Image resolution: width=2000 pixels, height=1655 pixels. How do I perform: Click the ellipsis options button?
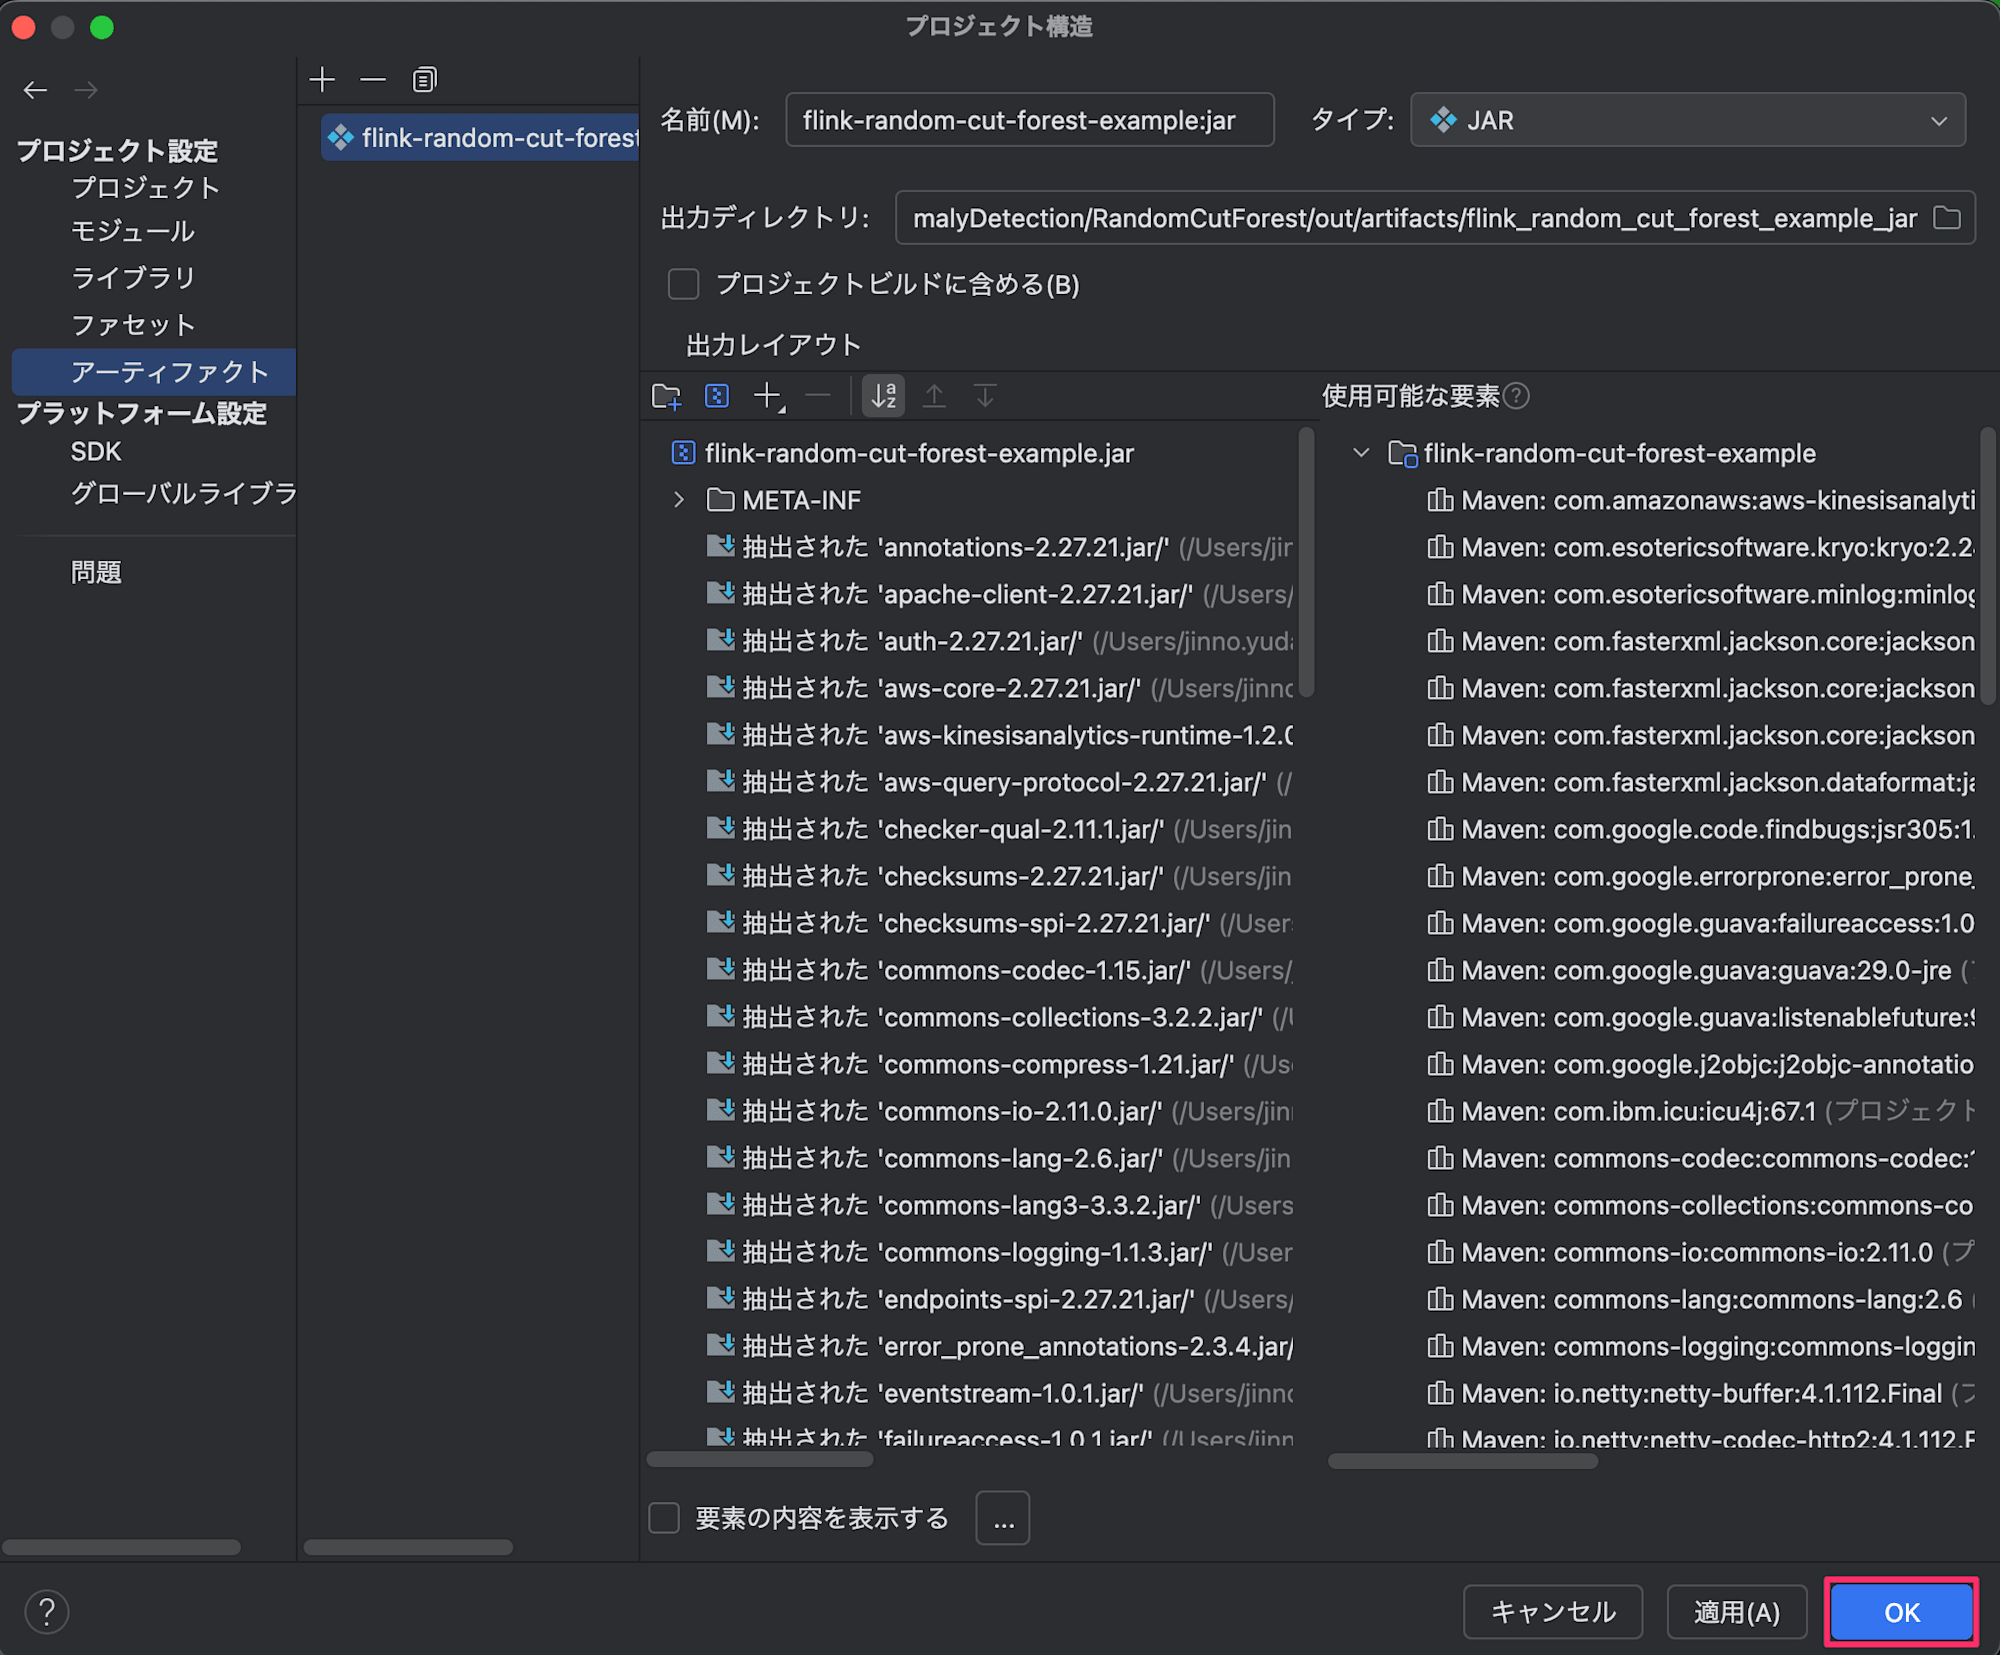point(1003,1519)
